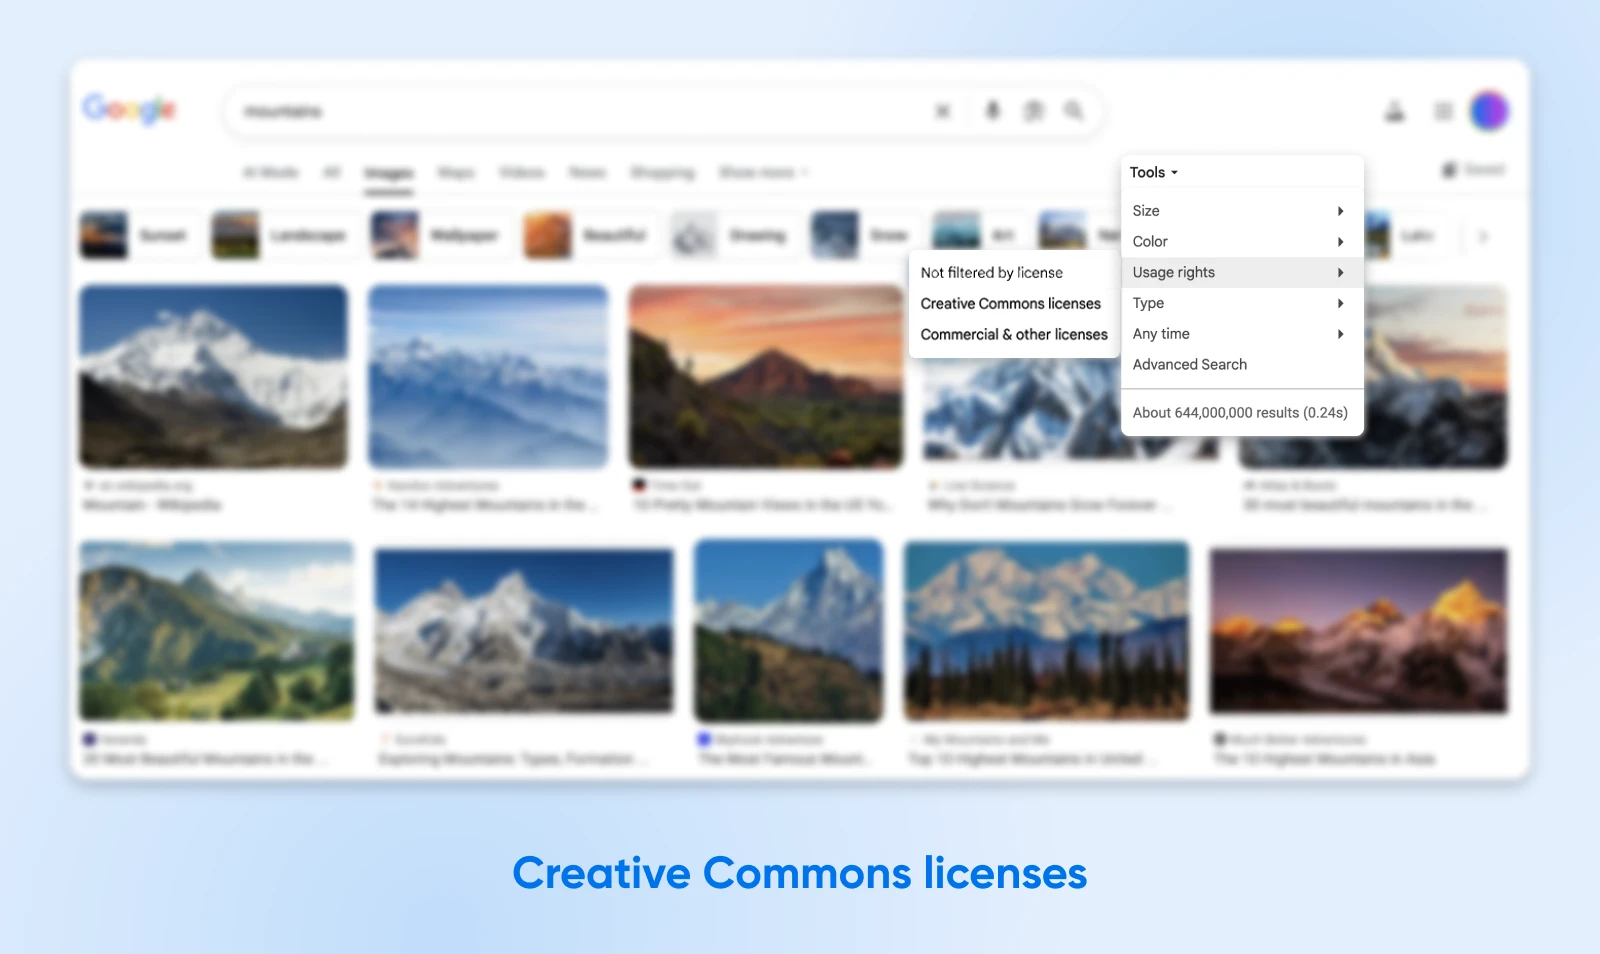Click inside the mountains search field
This screenshot has width=1600, height=954.
click(x=580, y=111)
